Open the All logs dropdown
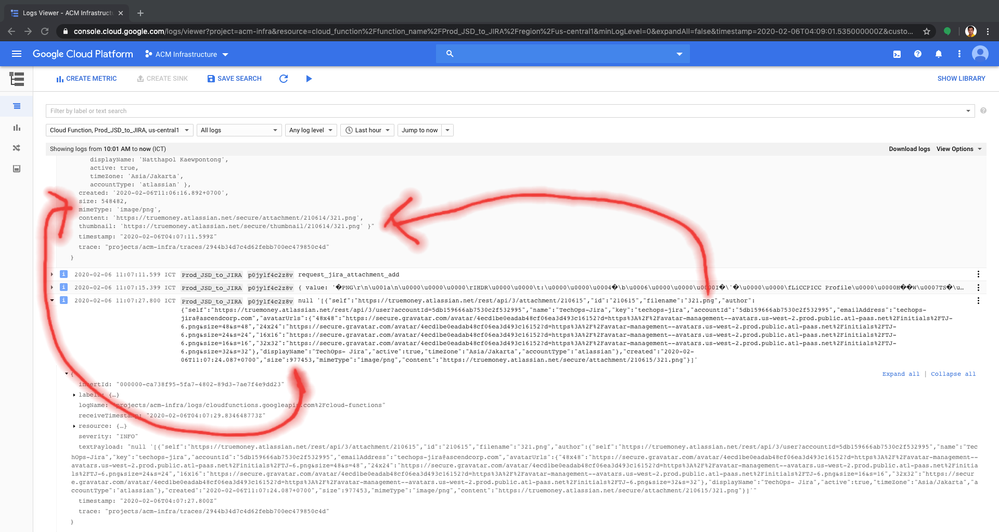The image size is (999, 532). [x=239, y=130]
